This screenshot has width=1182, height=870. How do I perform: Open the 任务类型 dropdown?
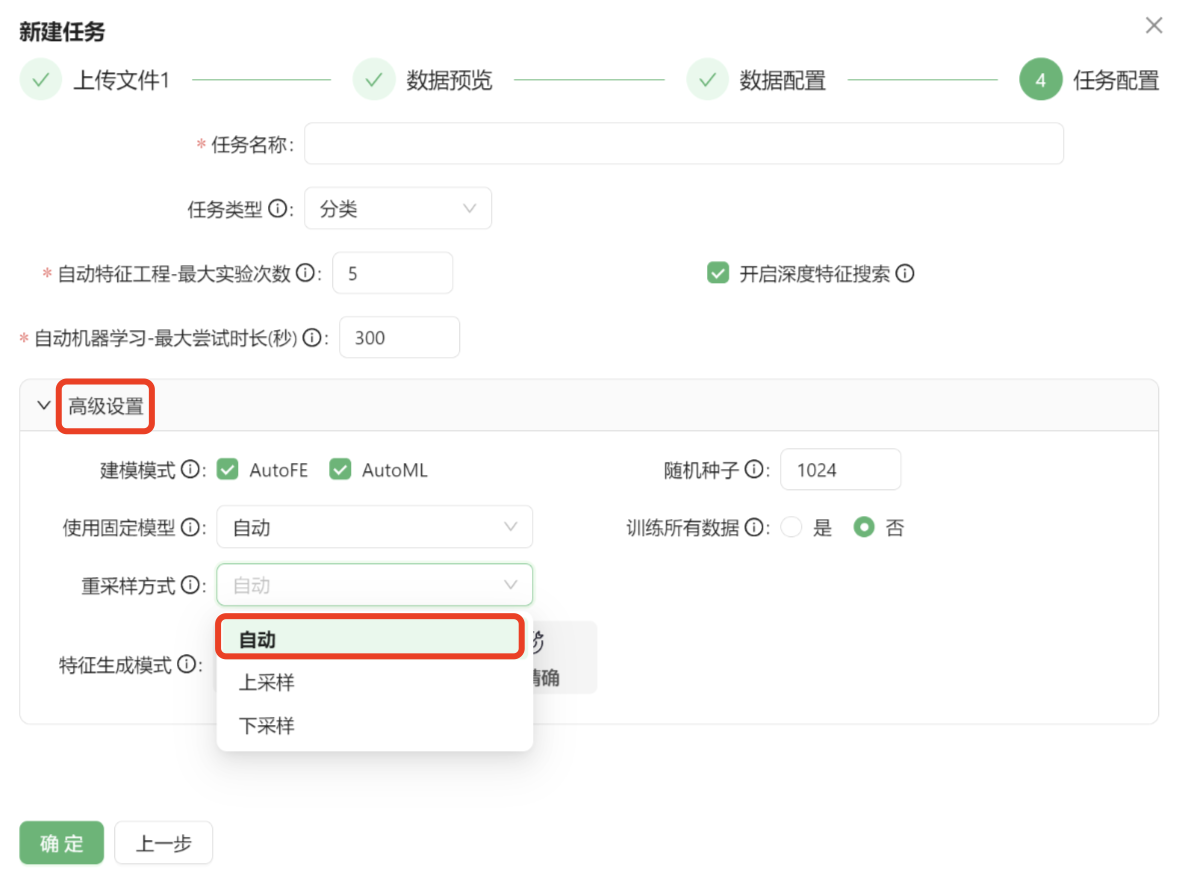[x=397, y=209]
